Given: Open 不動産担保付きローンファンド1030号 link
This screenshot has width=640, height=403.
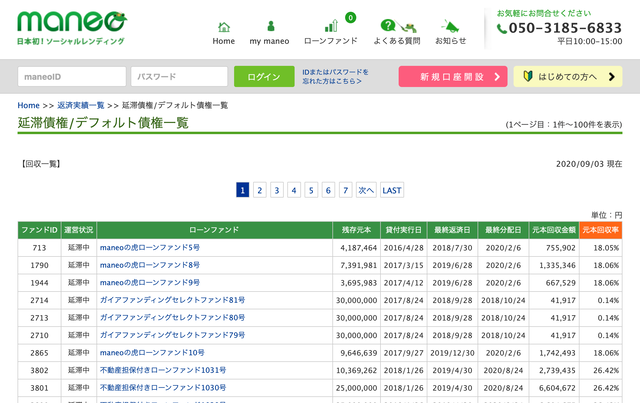Looking at the screenshot, I should 163,388.
